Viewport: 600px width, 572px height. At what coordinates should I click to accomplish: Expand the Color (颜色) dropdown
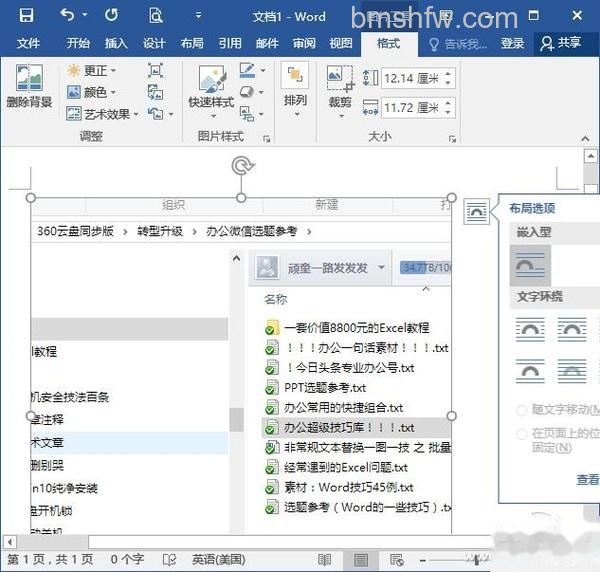91,92
